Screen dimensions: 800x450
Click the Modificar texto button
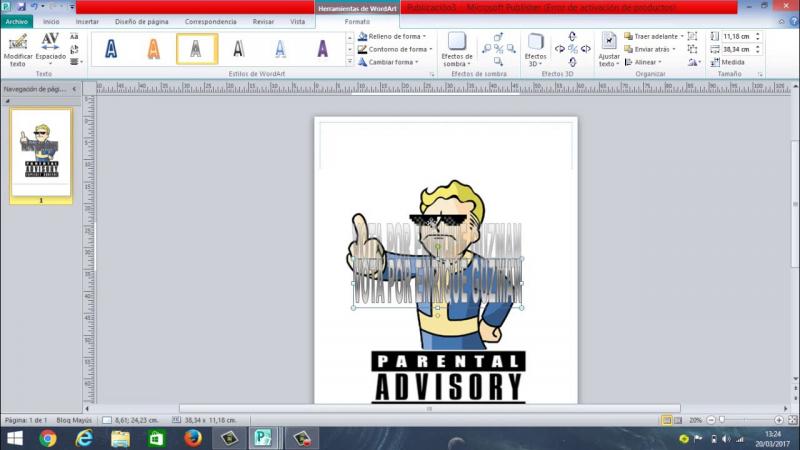pyautogui.click(x=17, y=50)
